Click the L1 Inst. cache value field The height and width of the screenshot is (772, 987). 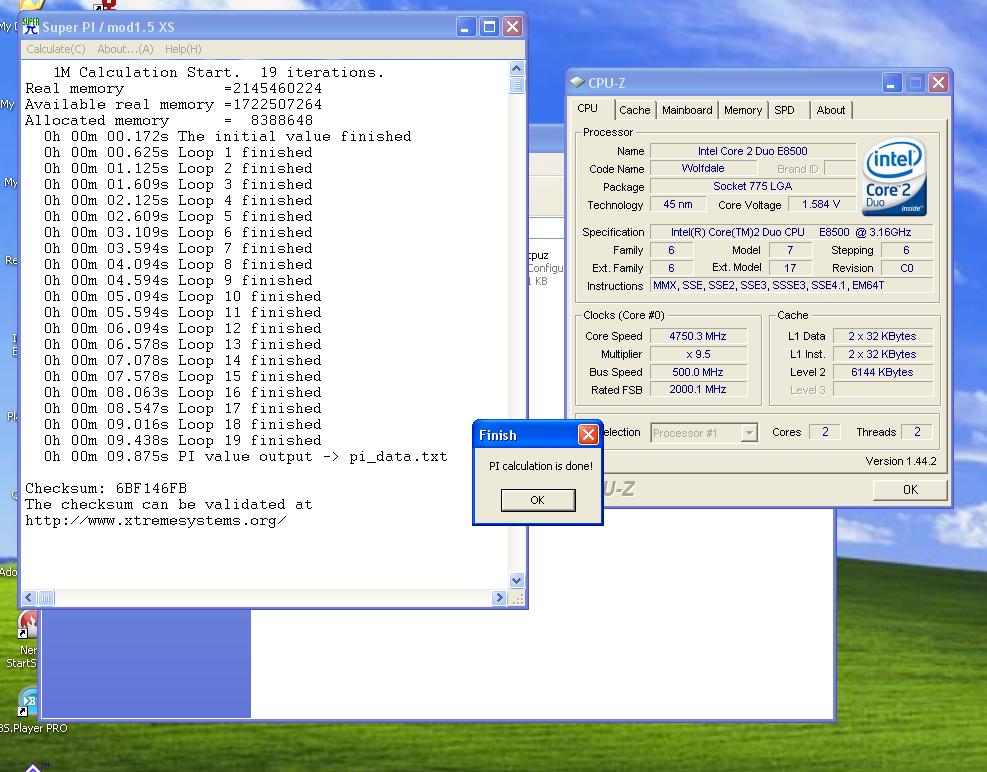pyautogui.click(x=883, y=354)
